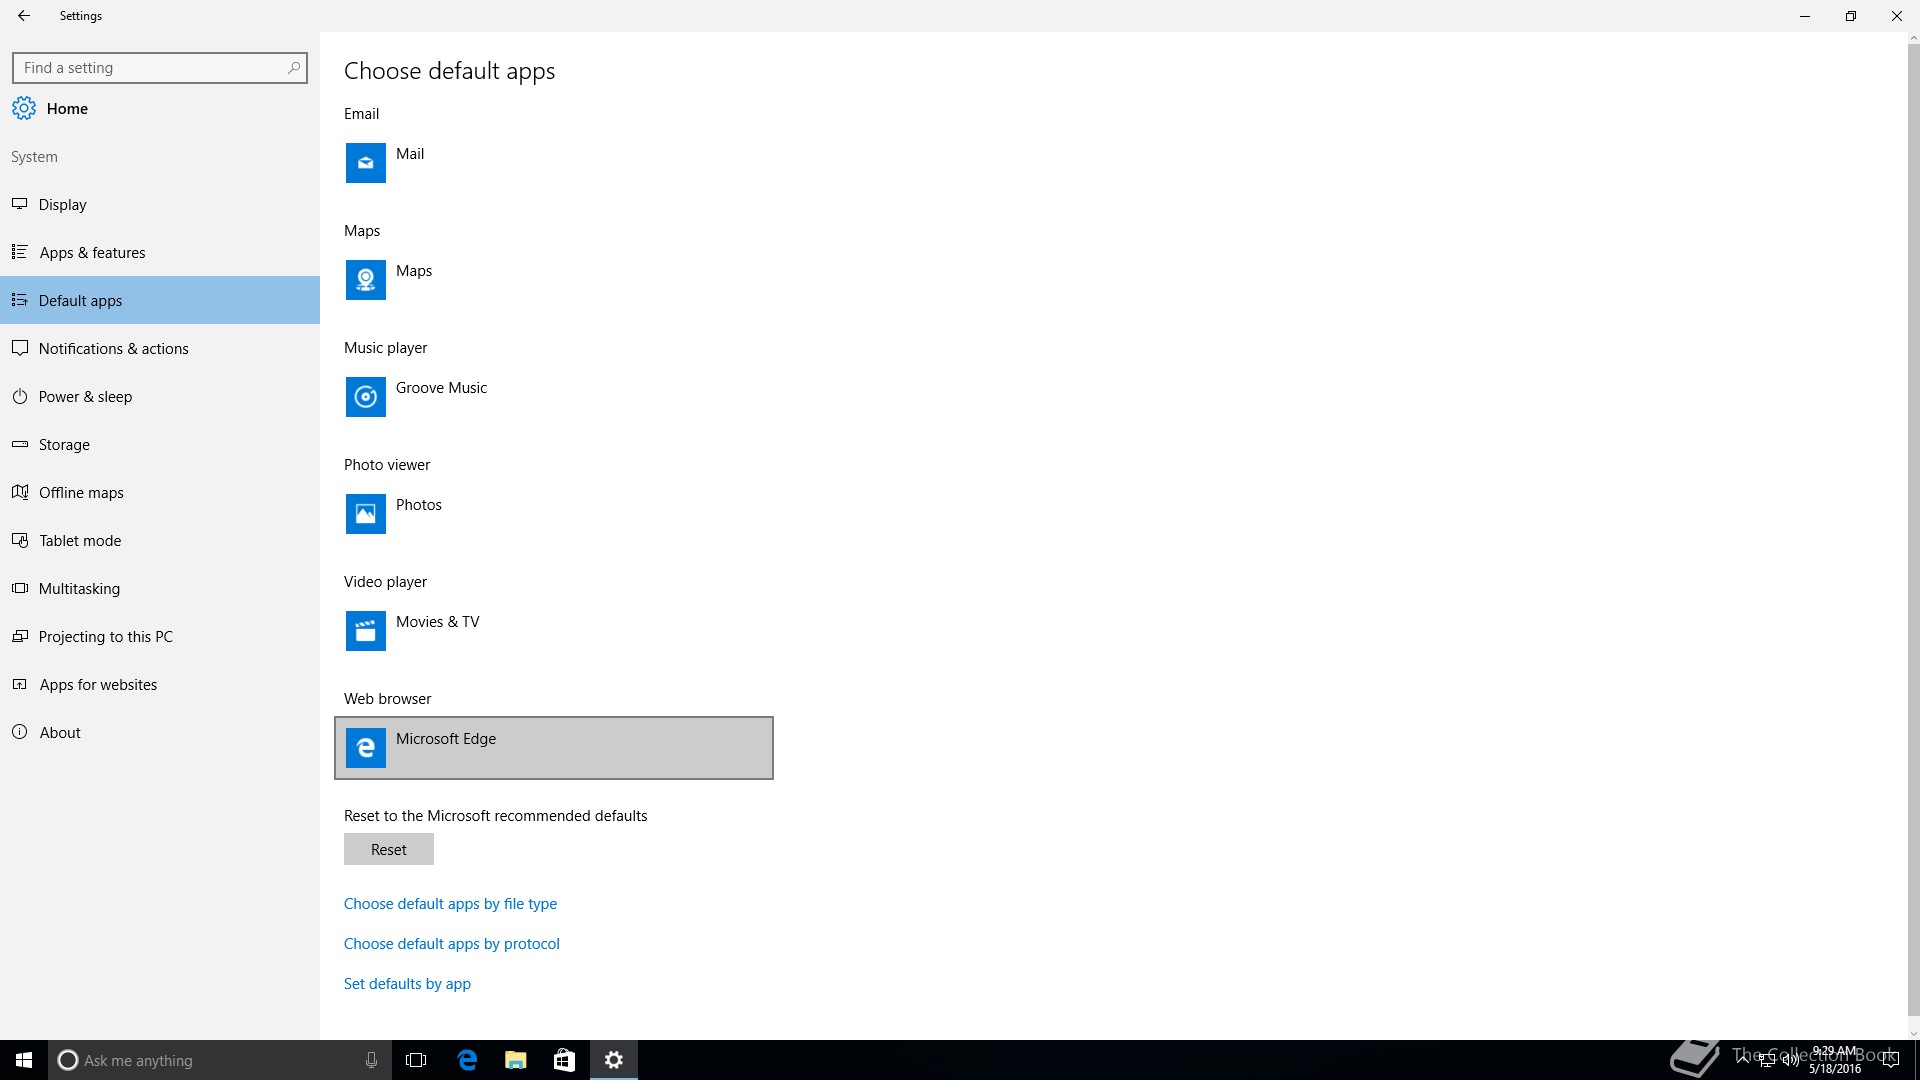Go to Apps for websites

click(160, 684)
